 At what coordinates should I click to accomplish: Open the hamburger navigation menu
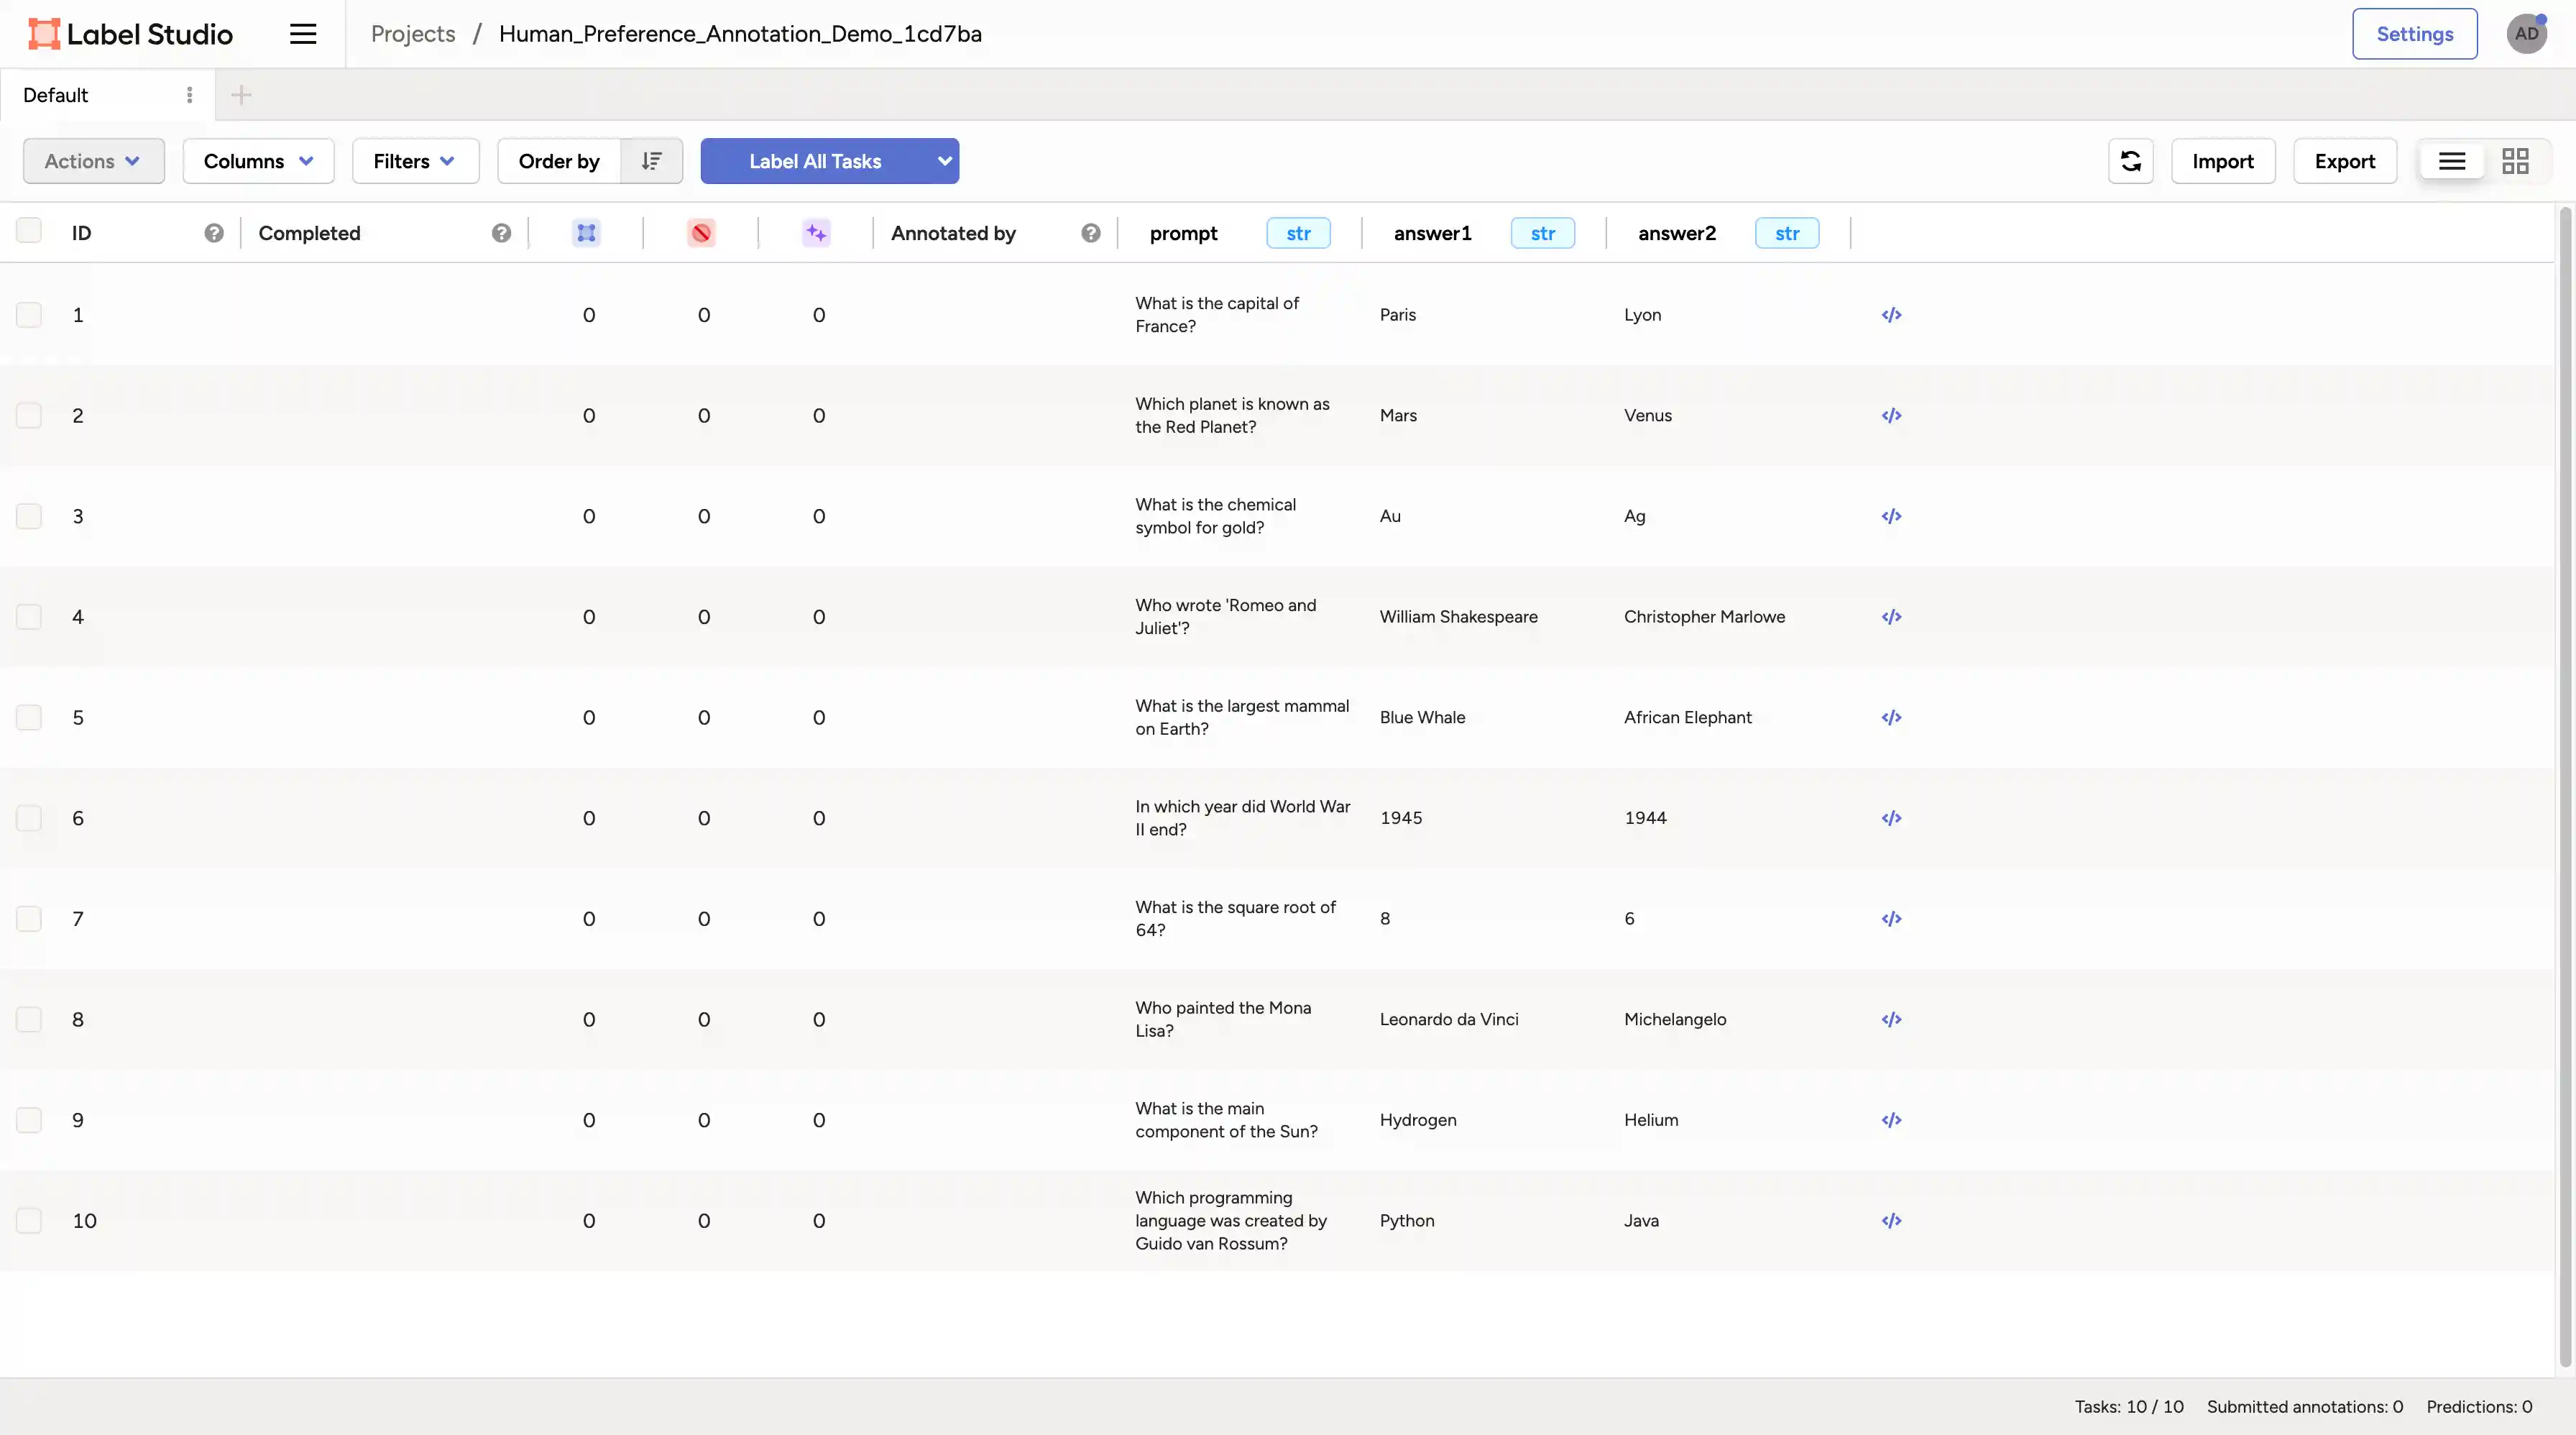(x=303, y=34)
